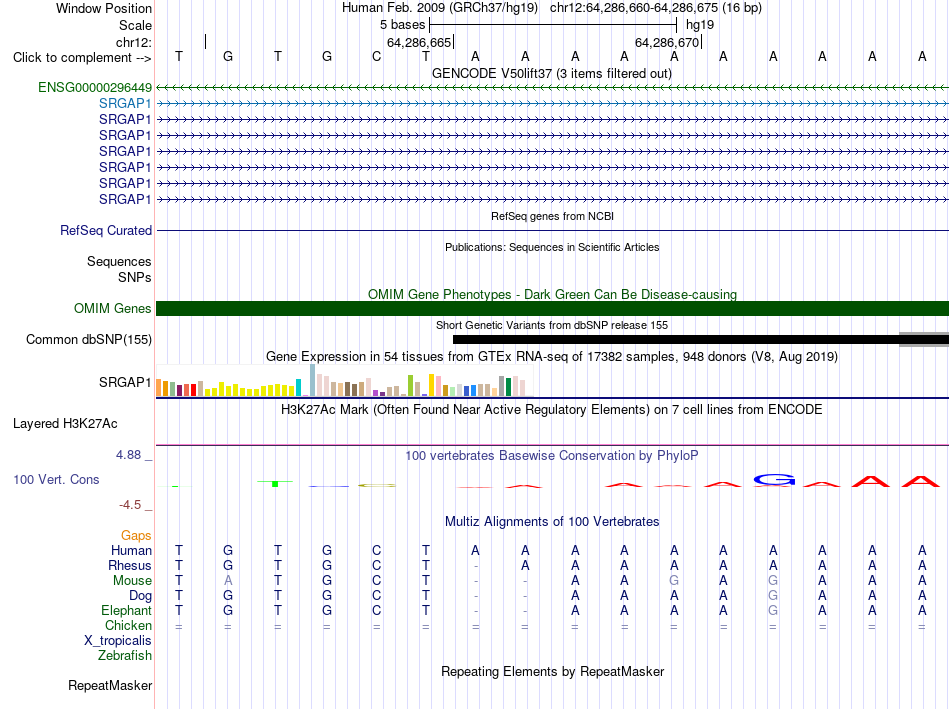Select the Chicken species label
This screenshot has width=950, height=709.
128,625
